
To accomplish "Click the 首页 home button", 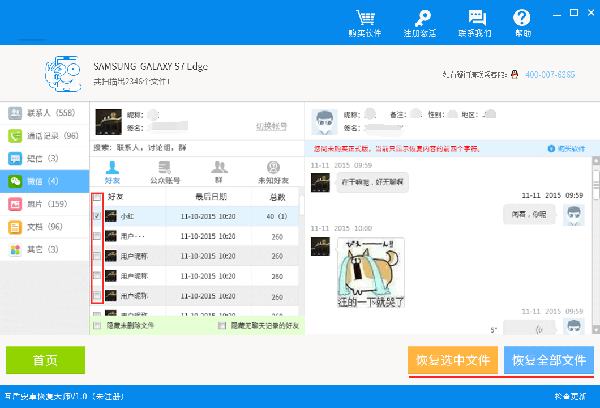I will [45, 360].
